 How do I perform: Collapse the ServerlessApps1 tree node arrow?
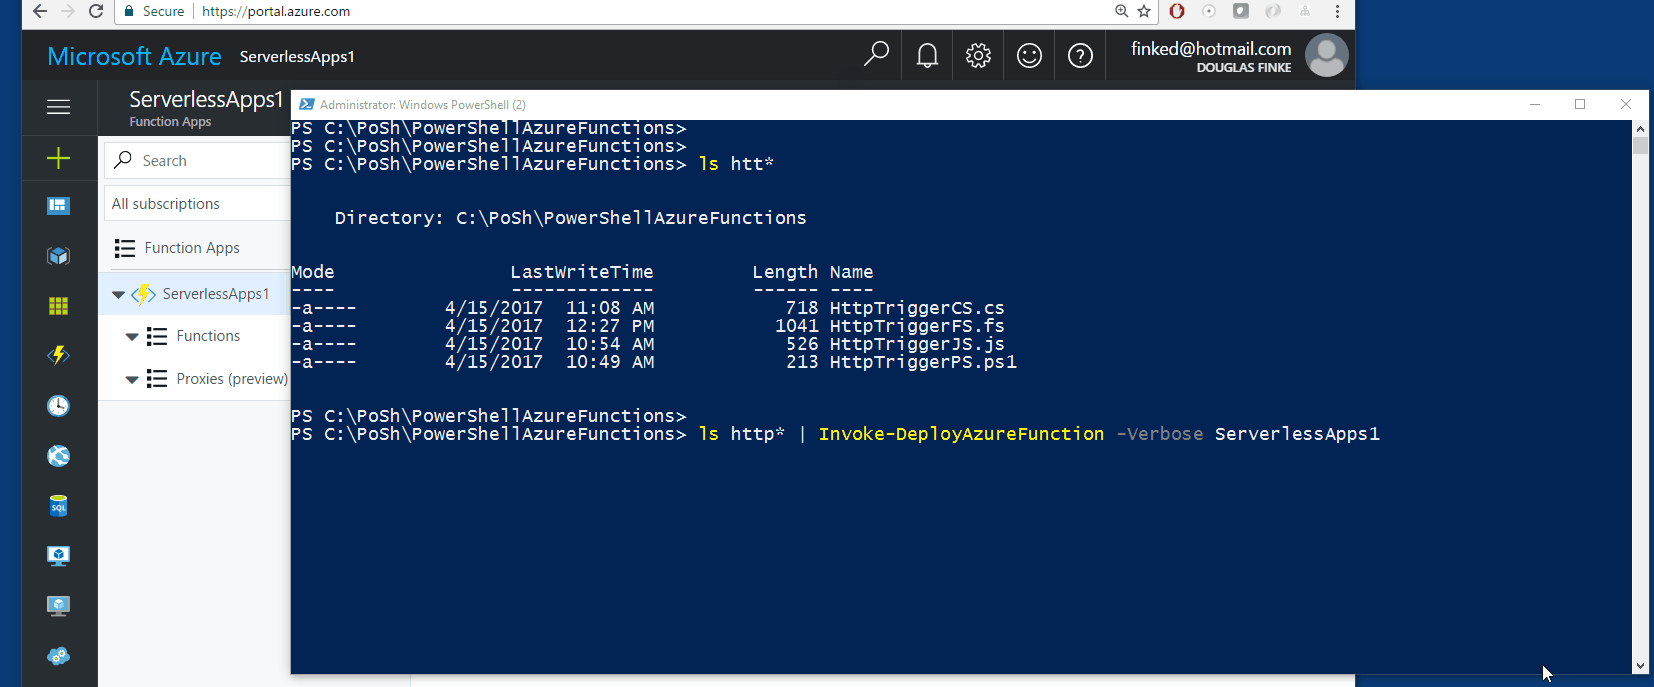[x=118, y=294]
